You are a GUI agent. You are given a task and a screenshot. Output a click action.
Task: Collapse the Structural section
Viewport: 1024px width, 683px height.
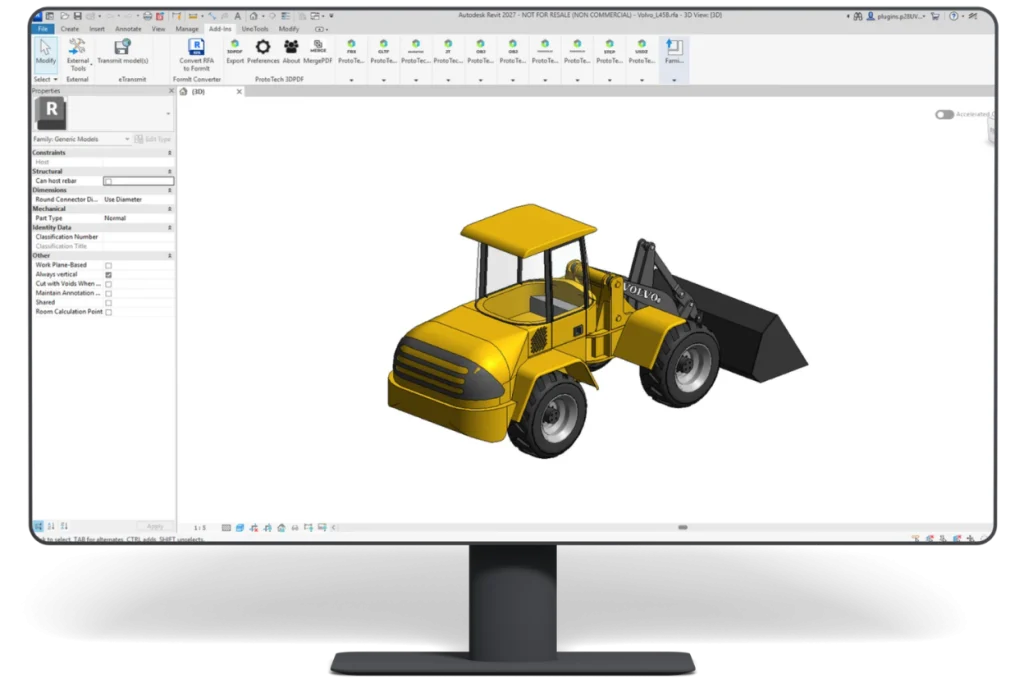coord(169,172)
